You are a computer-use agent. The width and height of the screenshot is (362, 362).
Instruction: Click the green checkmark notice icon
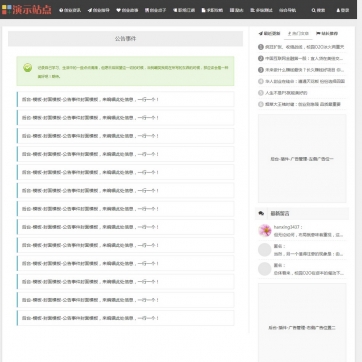coord(28,68)
